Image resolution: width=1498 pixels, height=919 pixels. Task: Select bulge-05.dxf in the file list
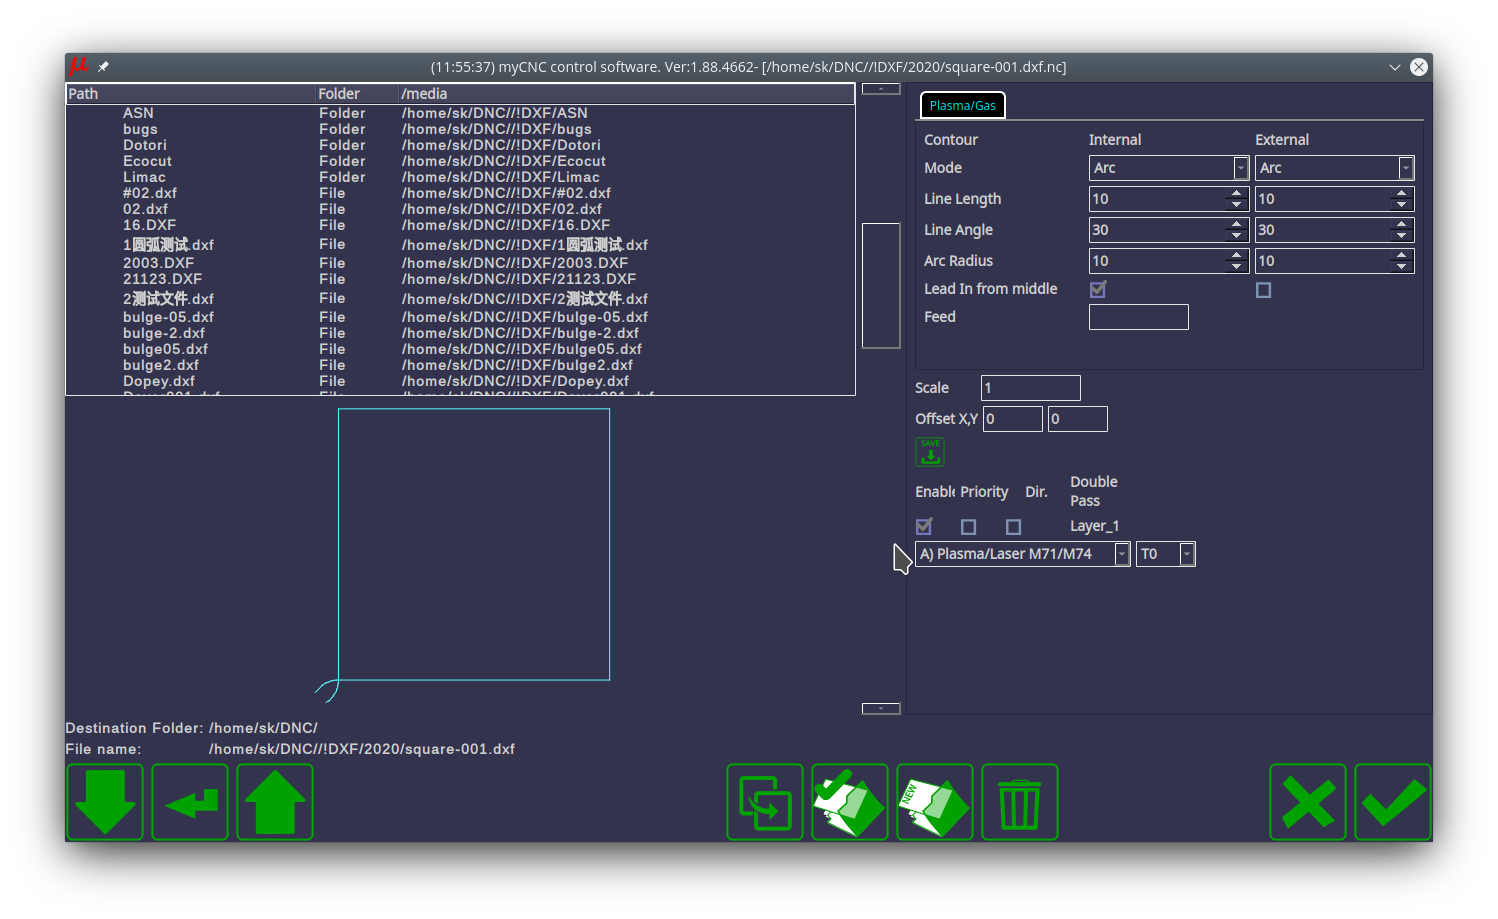click(168, 317)
